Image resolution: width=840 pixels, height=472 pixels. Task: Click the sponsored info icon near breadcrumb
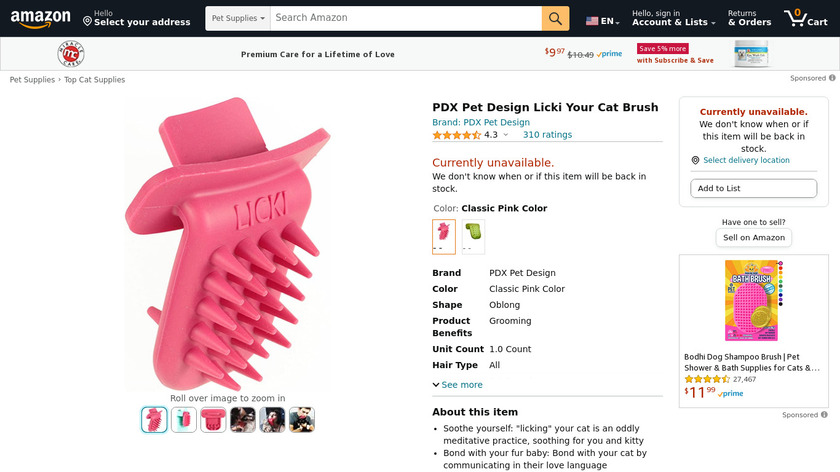[x=832, y=78]
